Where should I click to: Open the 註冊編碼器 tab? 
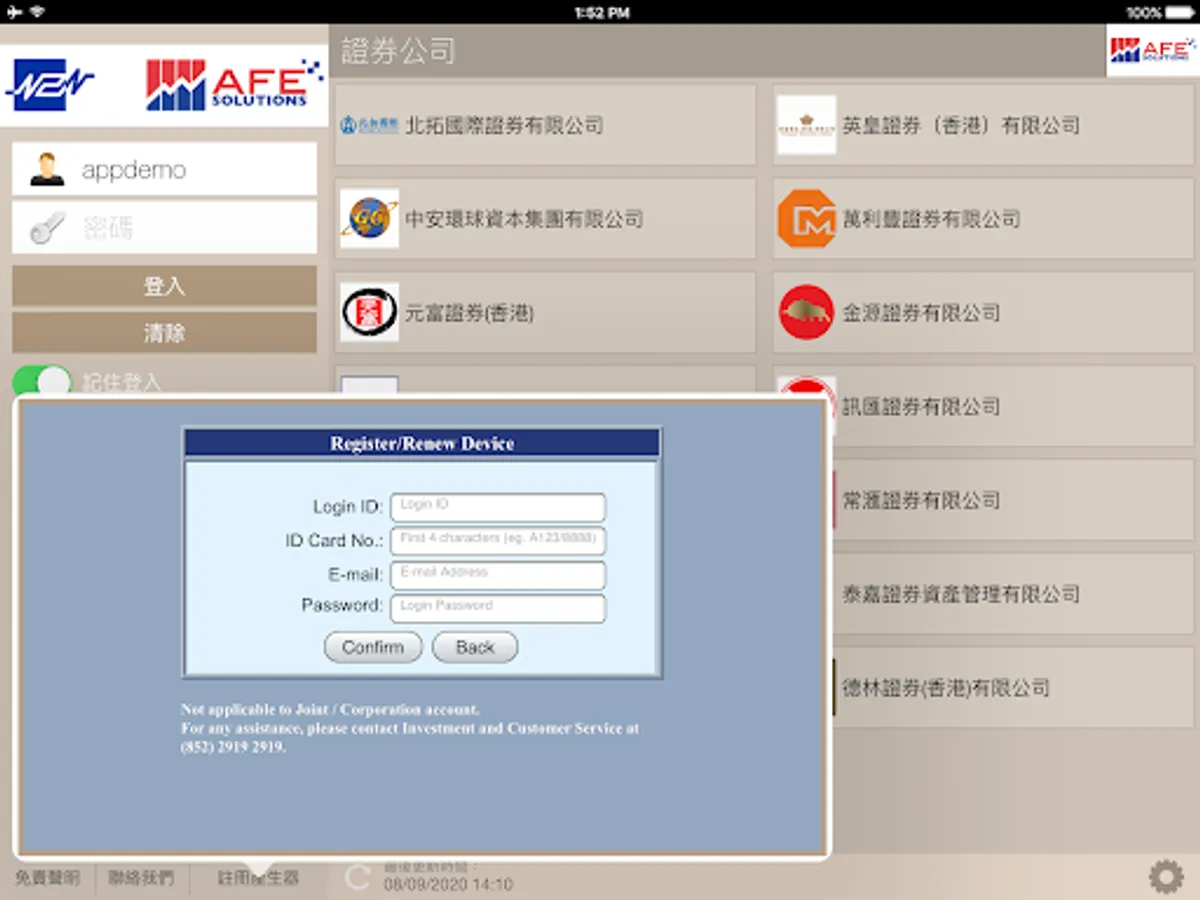(x=258, y=878)
